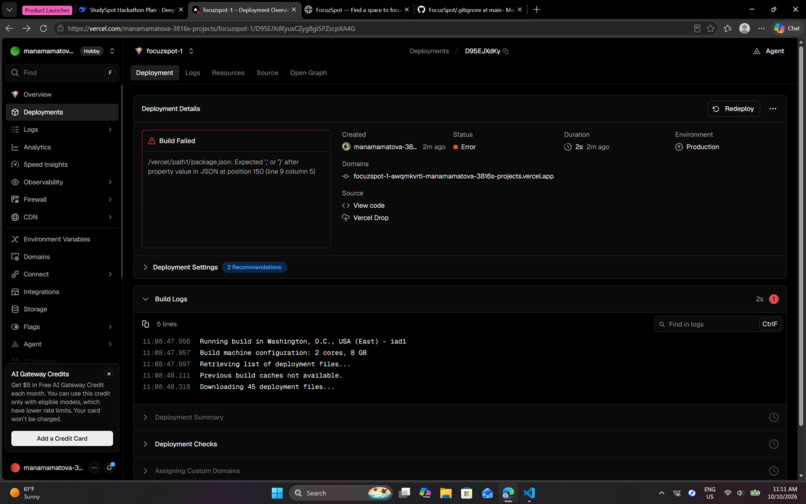Open Visual Studio Code from the taskbar
This screenshot has width=806, height=504.
pyautogui.click(x=529, y=493)
